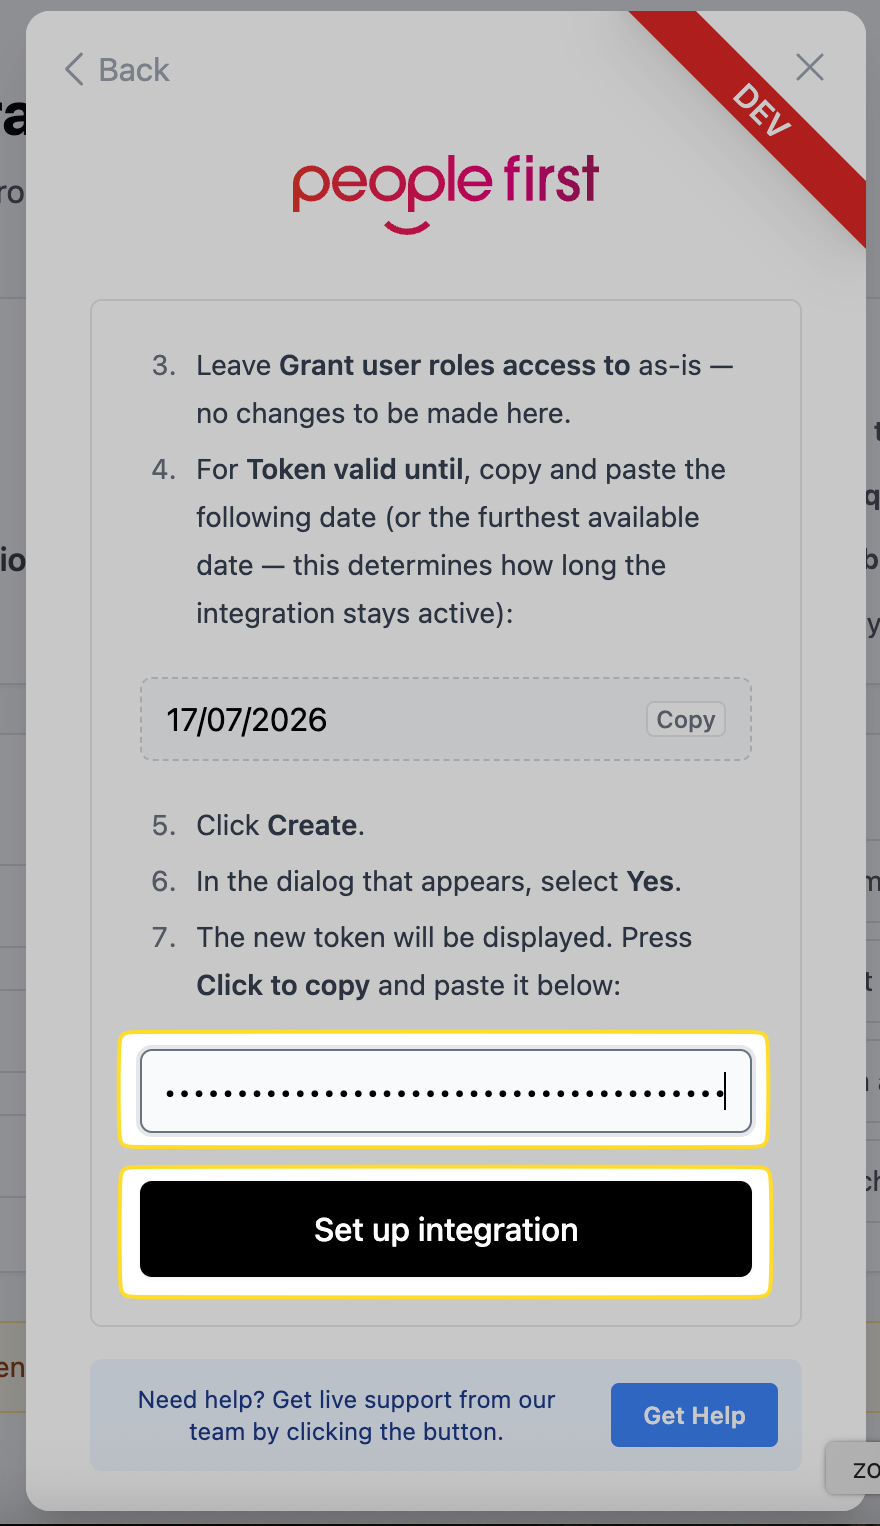Click the smile curve under the logo
The image size is (880, 1526).
coord(408,227)
